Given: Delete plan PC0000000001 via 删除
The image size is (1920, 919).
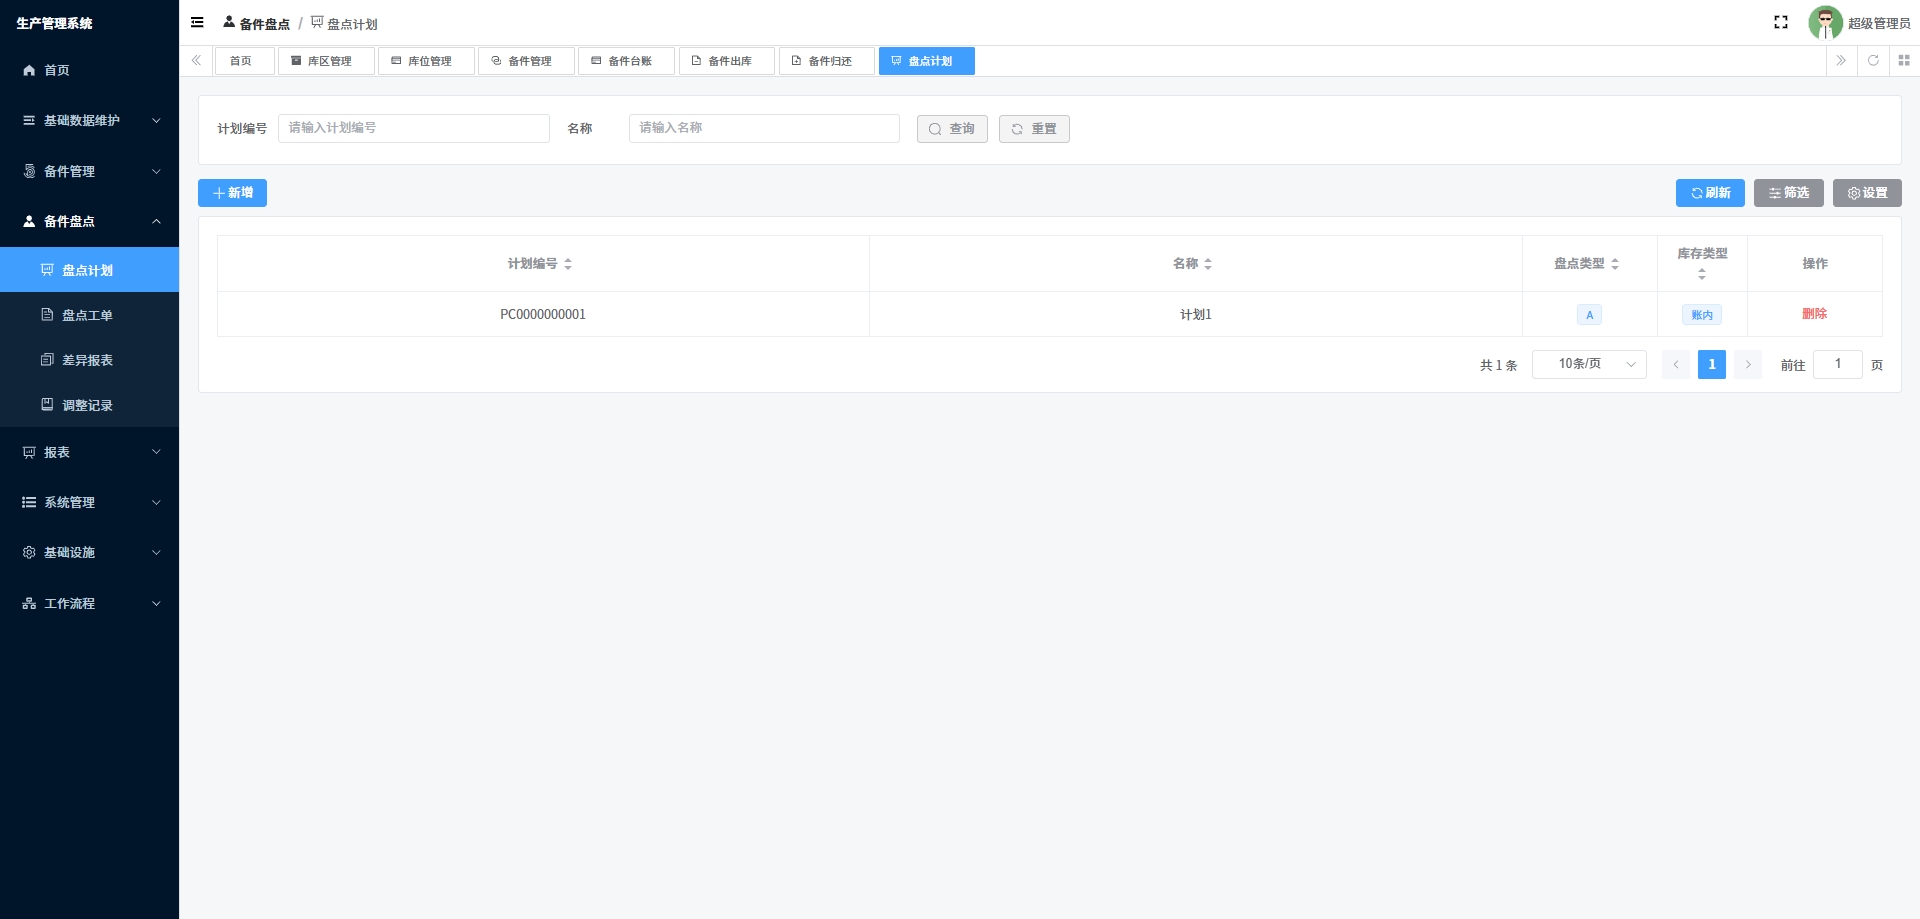Looking at the screenshot, I should 1814,314.
